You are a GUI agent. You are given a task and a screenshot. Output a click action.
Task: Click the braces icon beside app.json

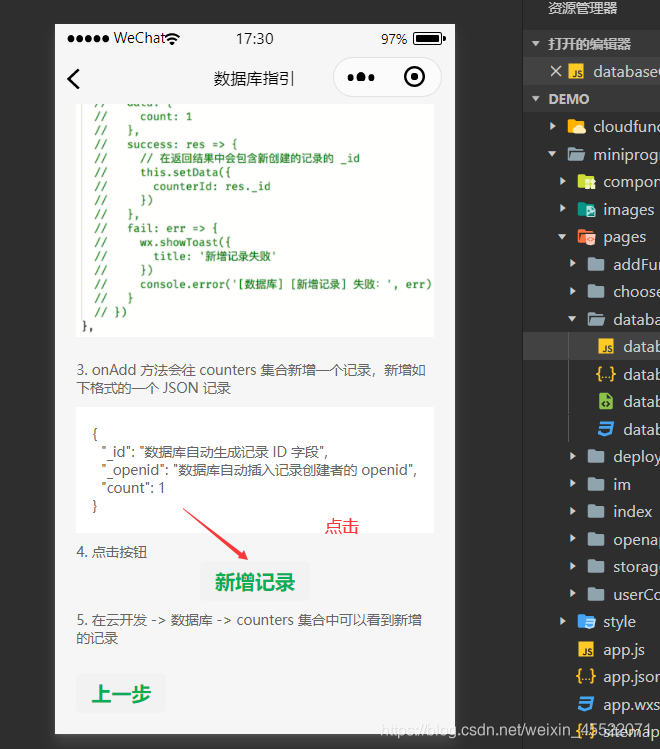pos(586,676)
